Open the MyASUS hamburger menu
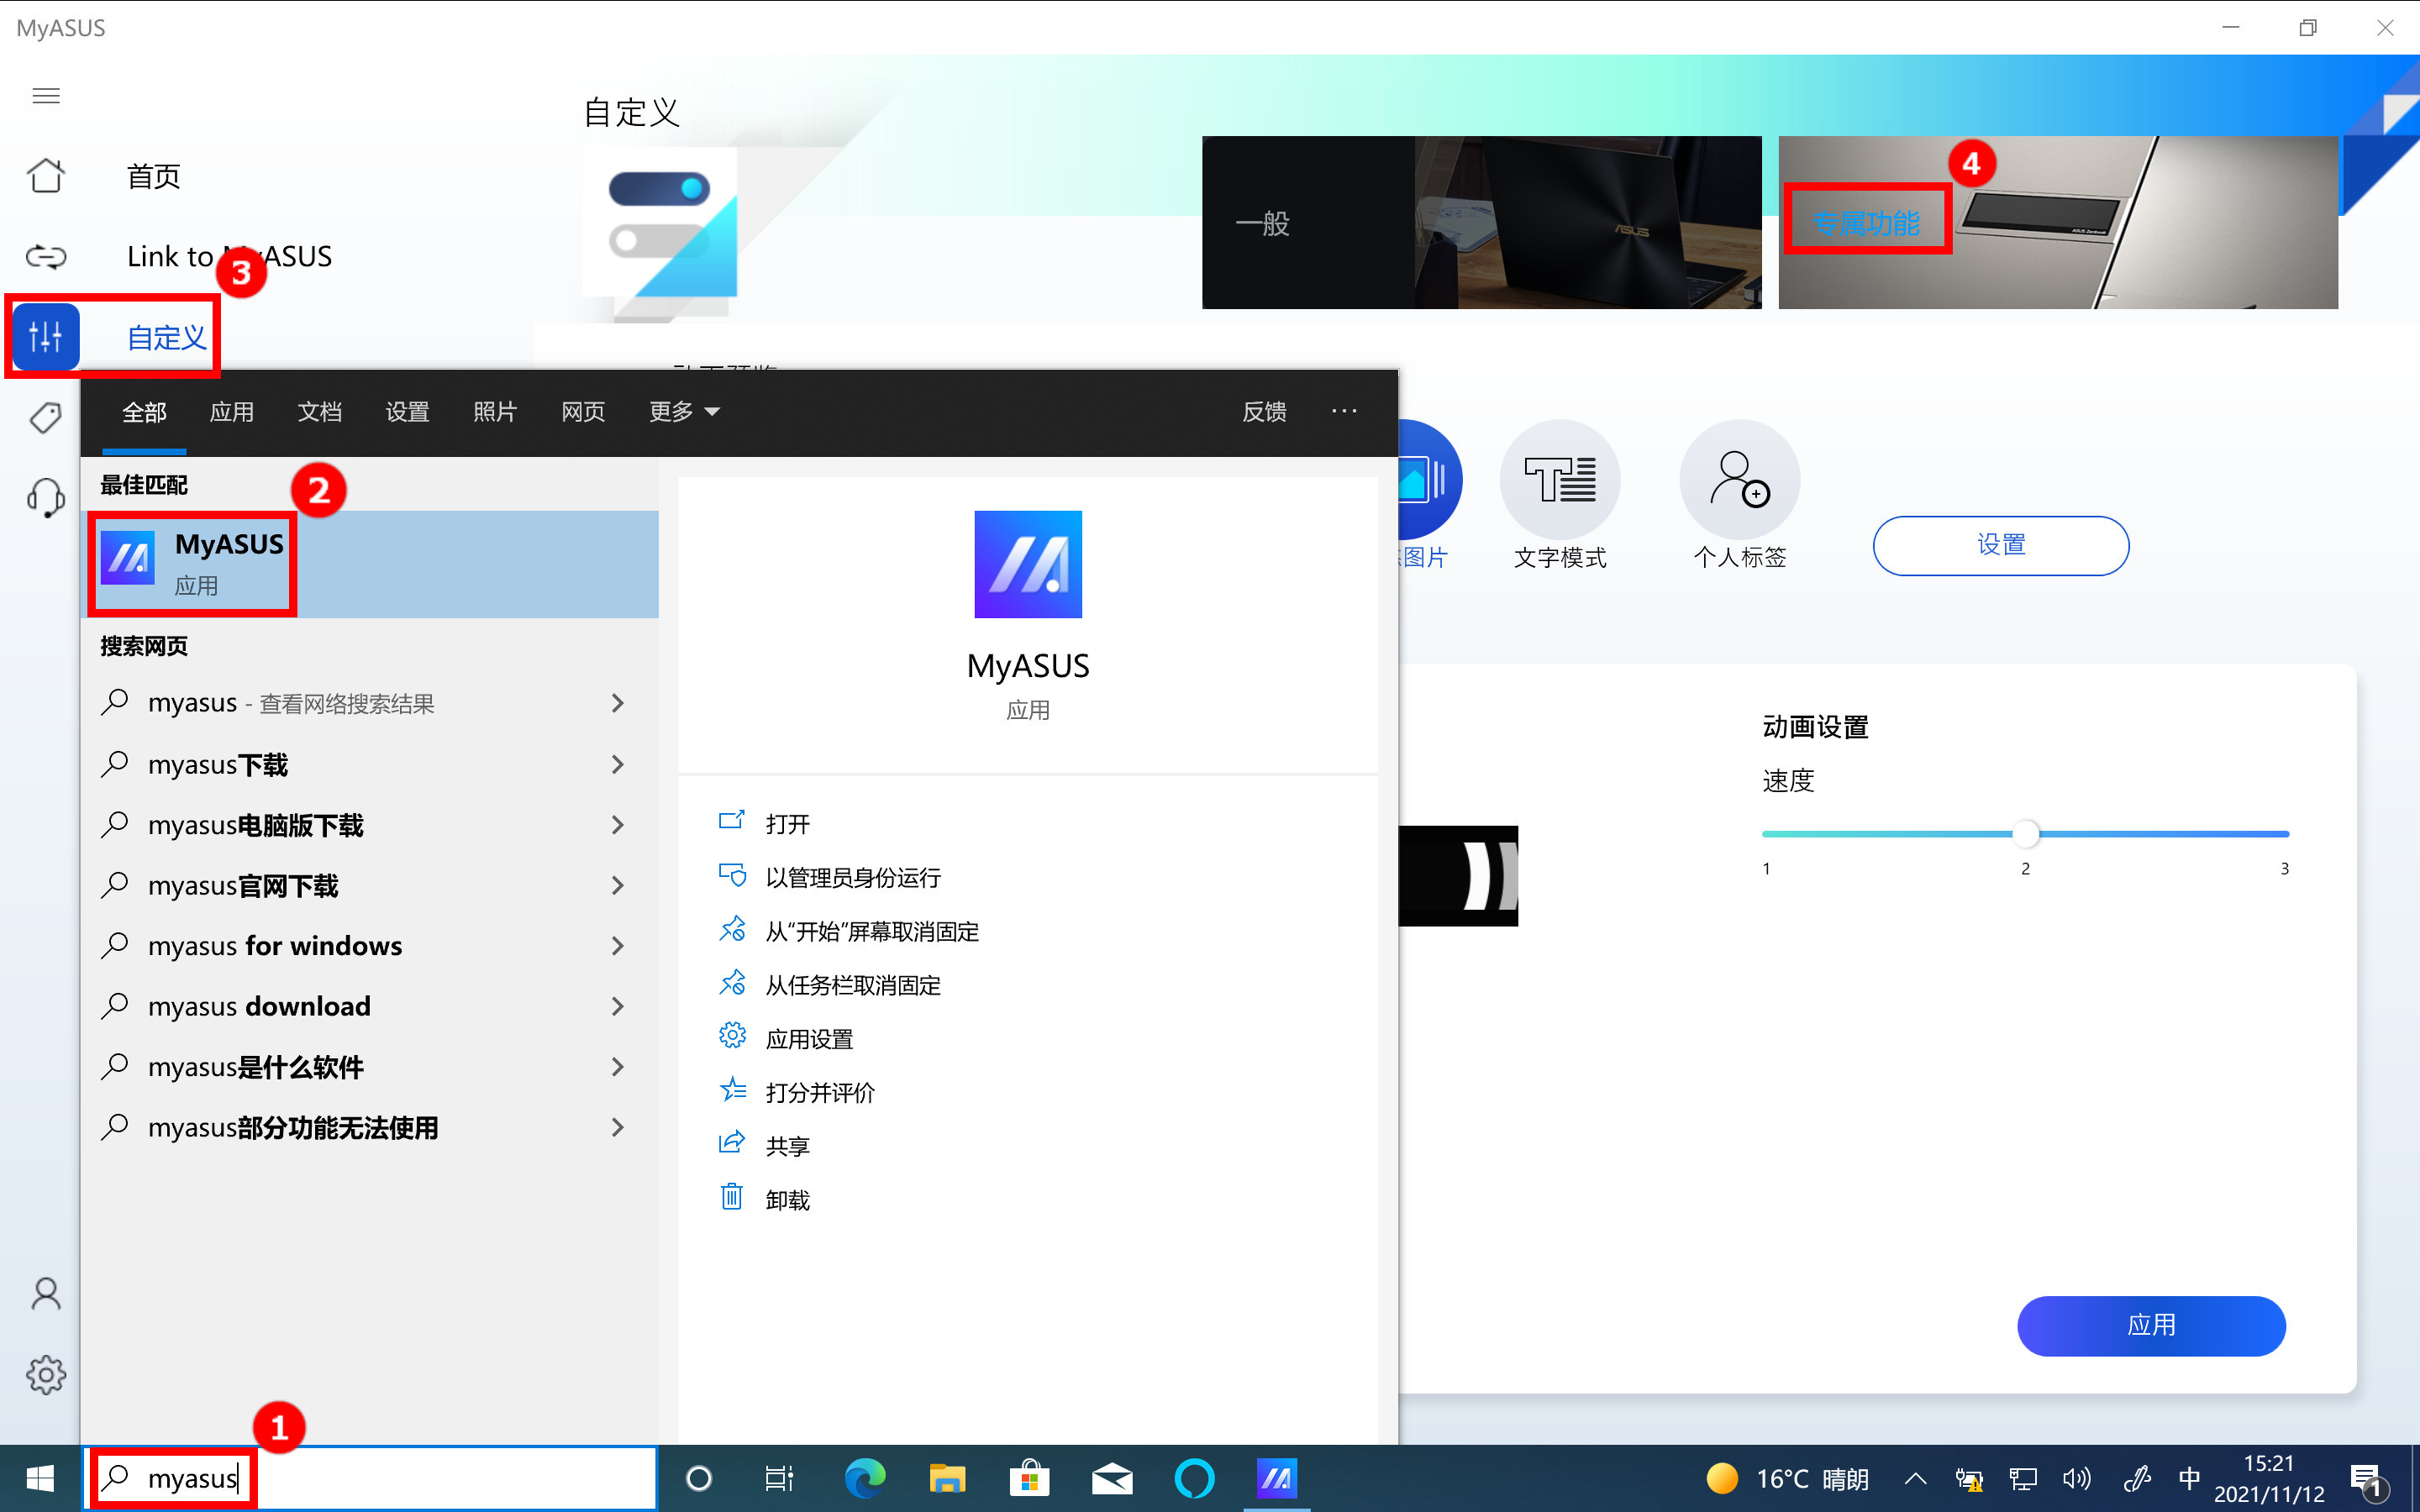This screenshot has width=2420, height=1512. pos(46,96)
